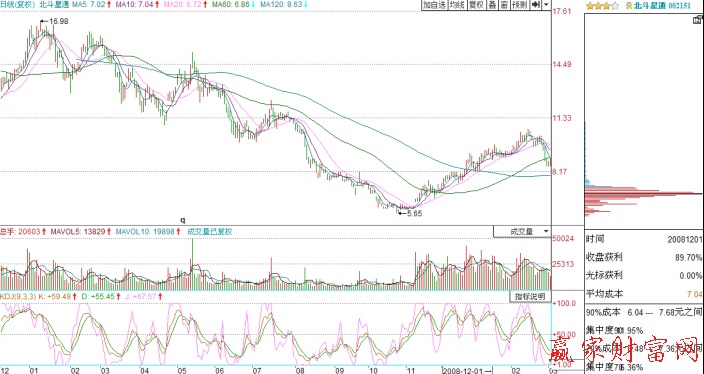Click the 平均成本 7.04 row
The width and height of the screenshot is (704, 374).
pos(644,295)
